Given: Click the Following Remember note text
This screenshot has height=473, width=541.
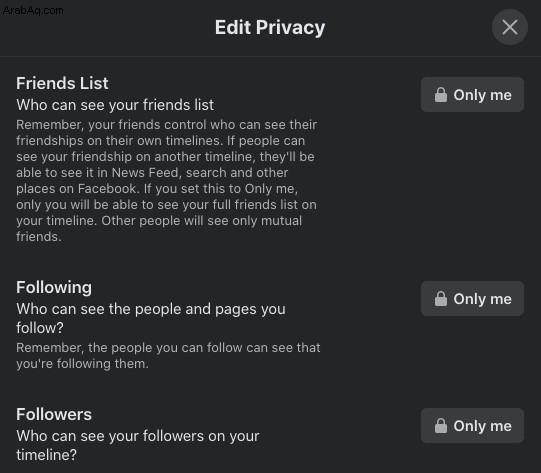Looking at the screenshot, I should click(168, 356).
